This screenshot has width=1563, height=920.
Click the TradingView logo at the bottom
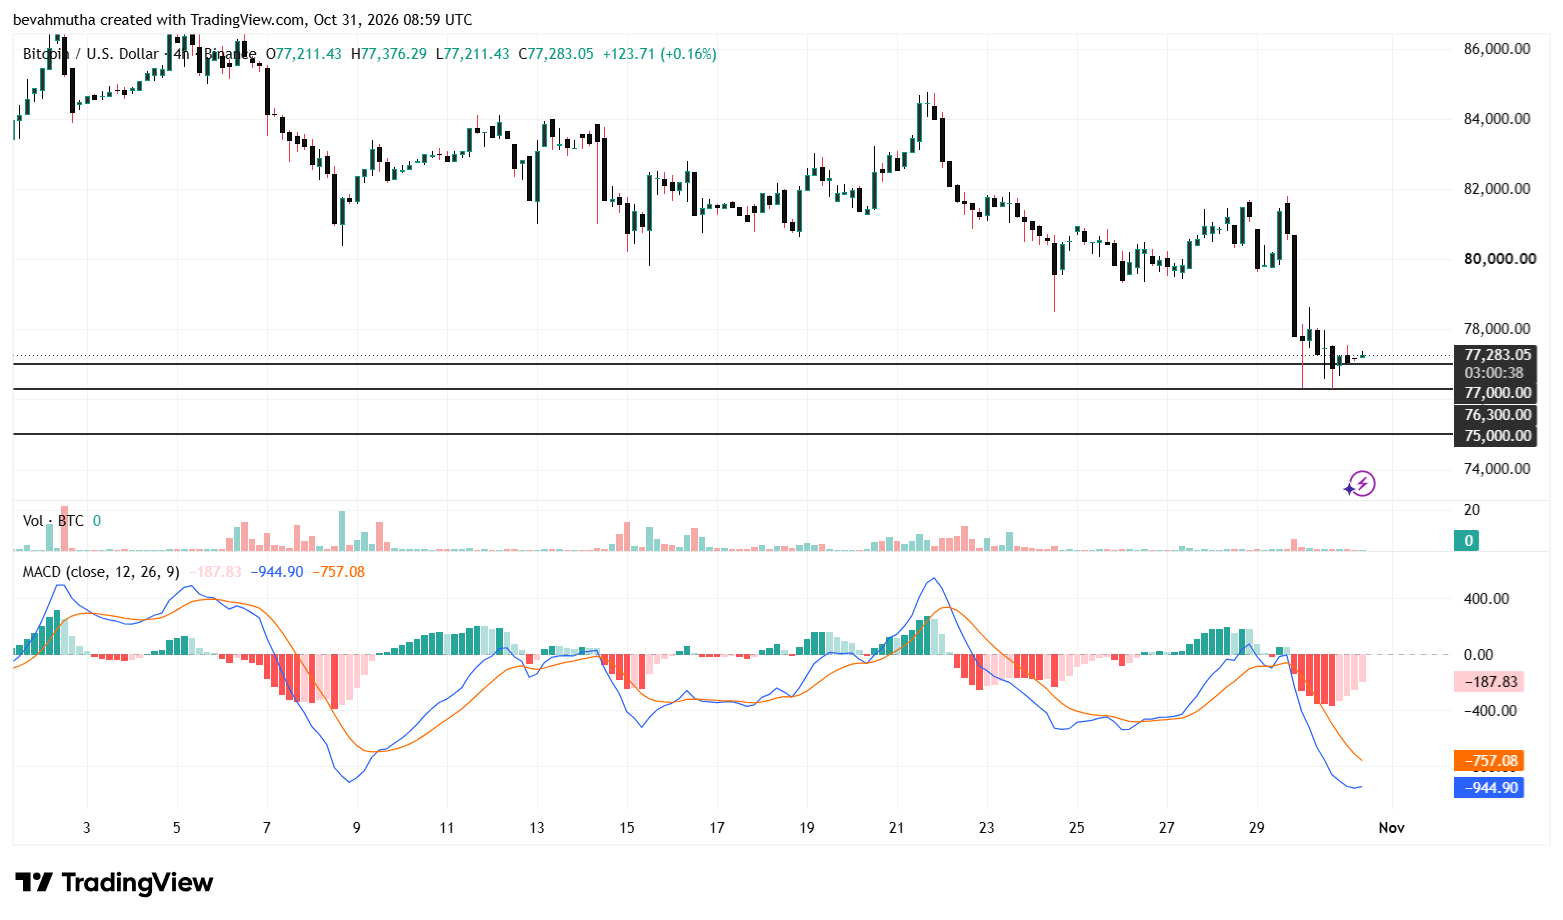coord(114,882)
